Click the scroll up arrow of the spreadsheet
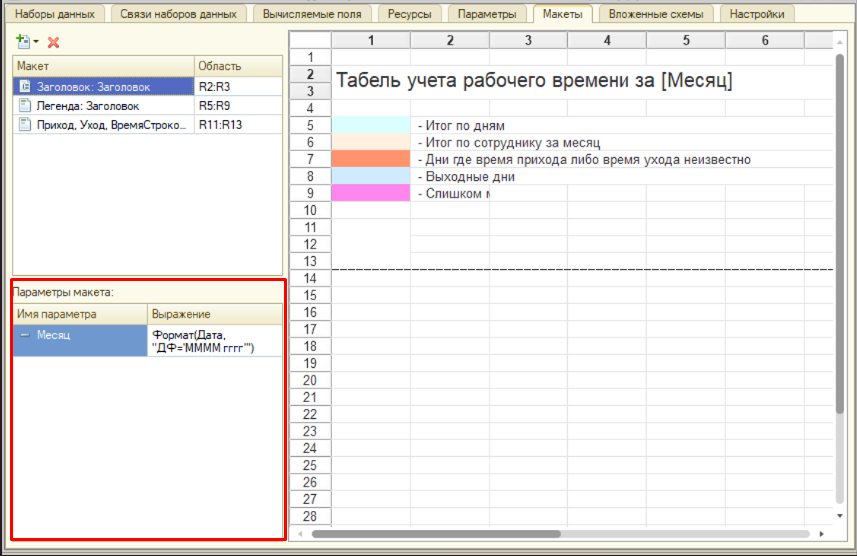This screenshot has height=556, width=857. [x=840, y=42]
